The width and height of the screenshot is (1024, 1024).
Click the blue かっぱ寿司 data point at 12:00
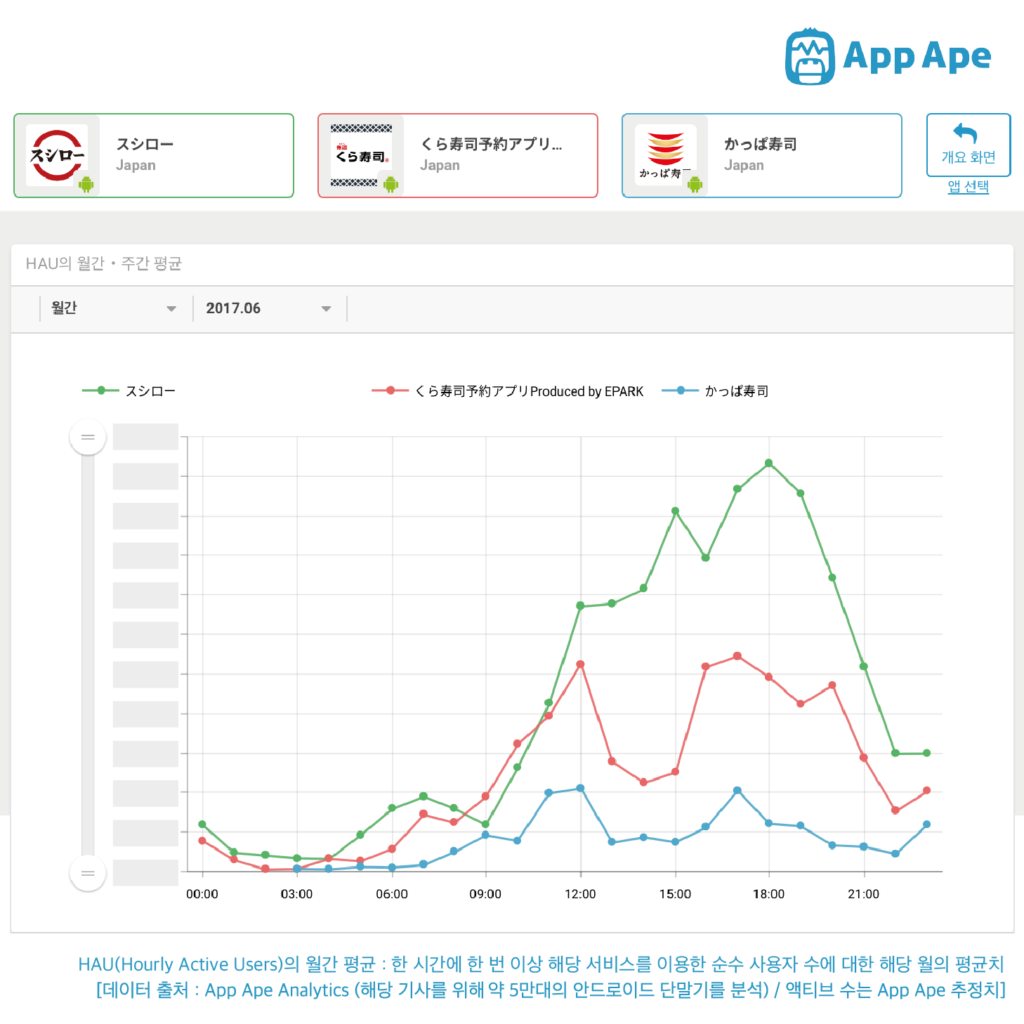[580, 788]
